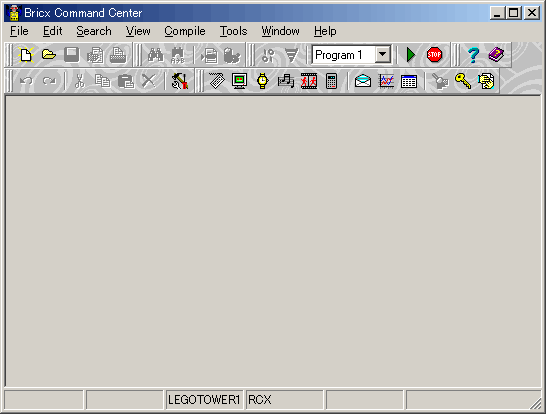Open the Memory Map table icon

click(x=409, y=81)
